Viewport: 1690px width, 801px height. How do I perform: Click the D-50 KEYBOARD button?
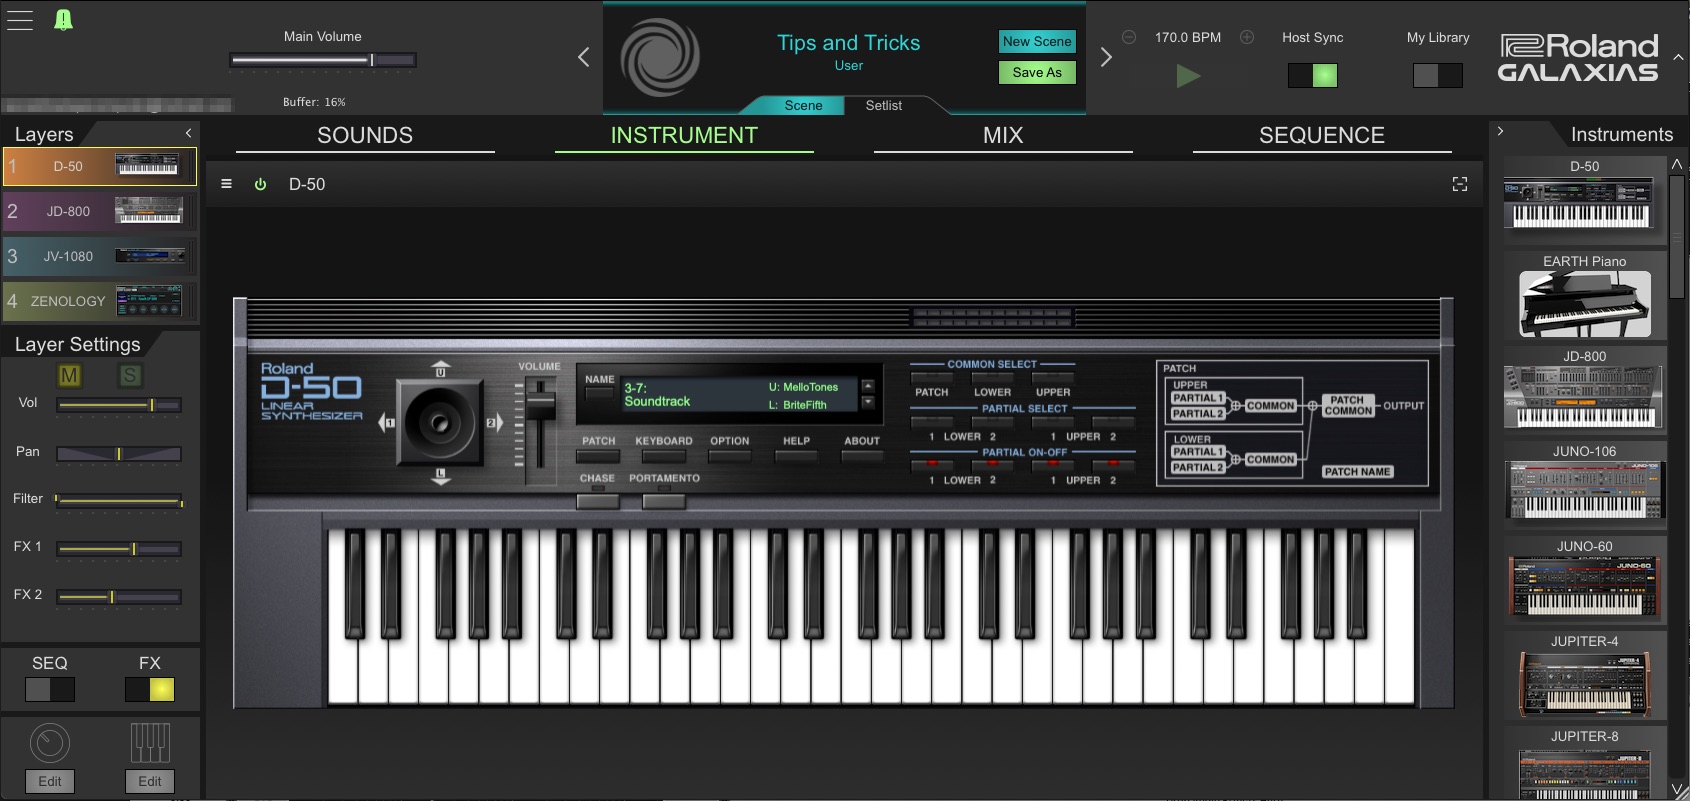[x=664, y=456]
